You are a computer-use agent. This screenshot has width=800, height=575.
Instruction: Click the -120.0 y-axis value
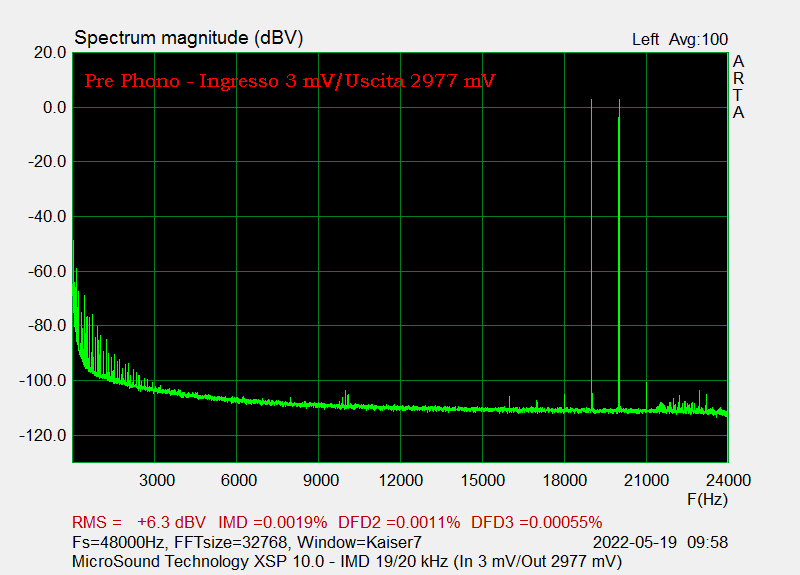pos(43,436)
